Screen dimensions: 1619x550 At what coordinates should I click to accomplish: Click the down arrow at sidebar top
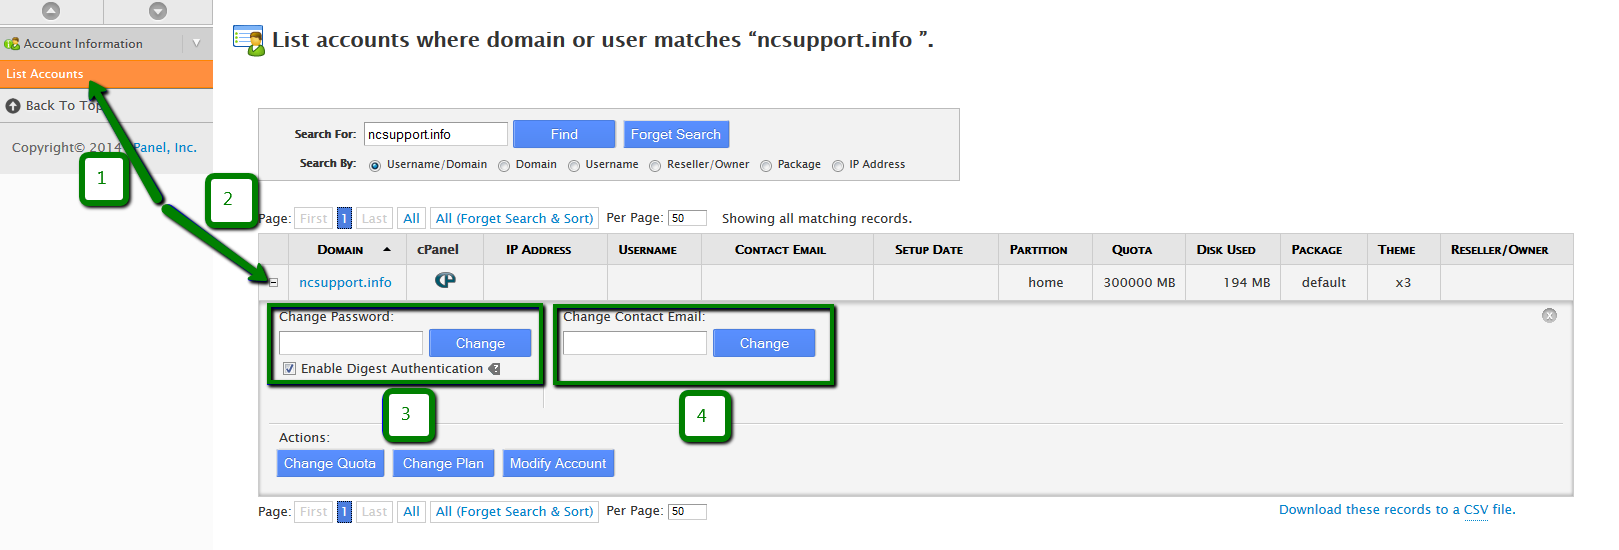158,11
